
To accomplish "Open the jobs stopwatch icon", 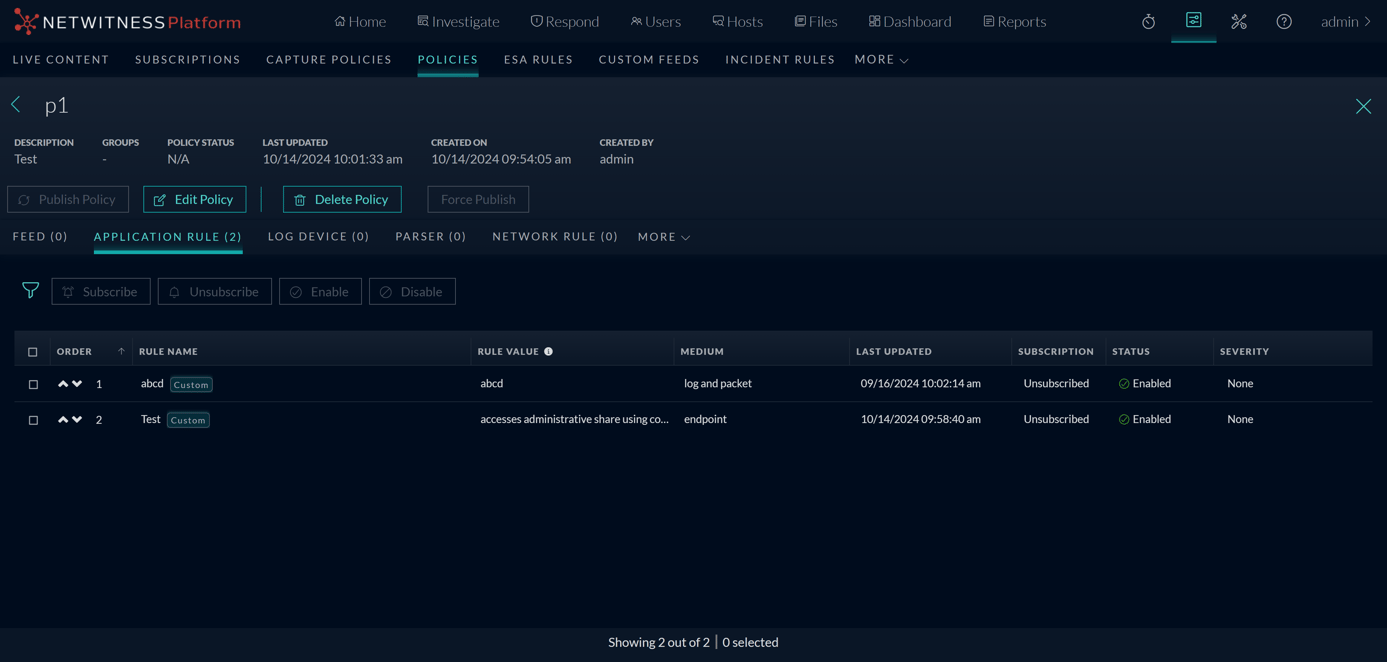I will coord(1148,22).
